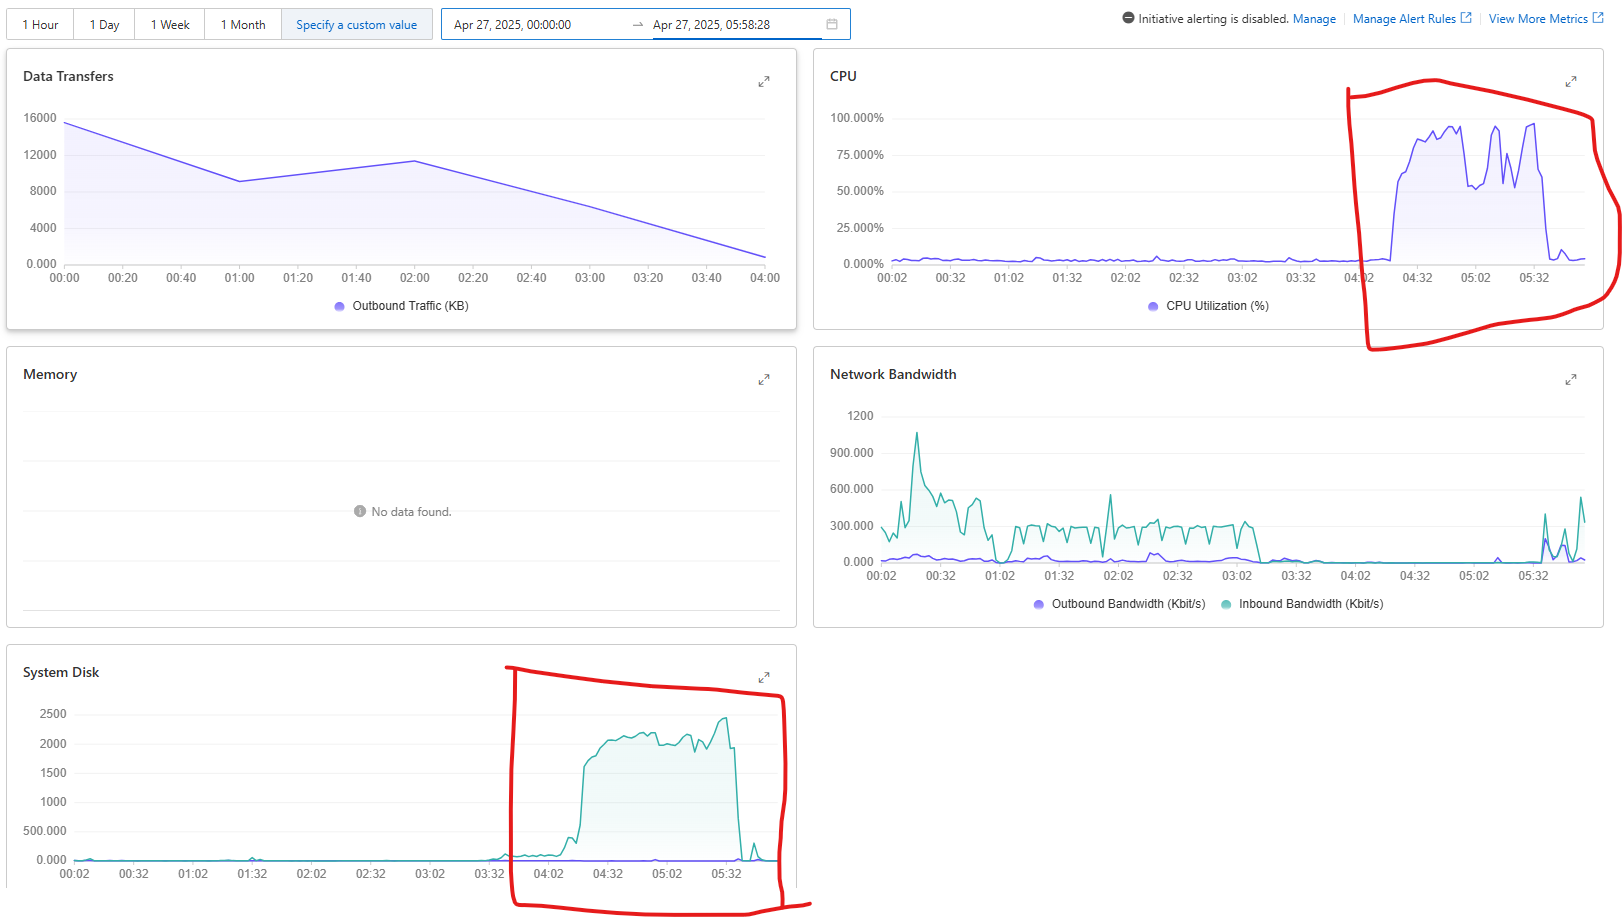Select the 1 Hour time range
Viewport: 1623px width, 918px height.
[x=41, y=24]
